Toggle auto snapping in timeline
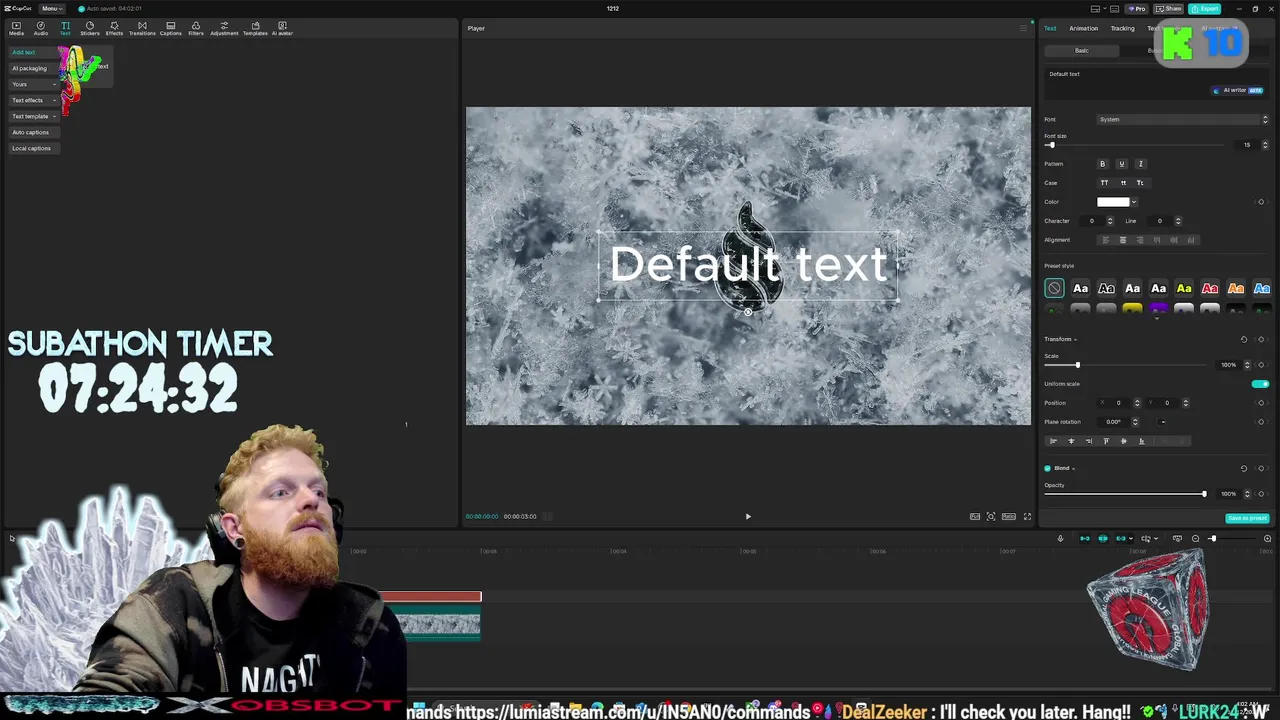 (x=1103, y=539)
